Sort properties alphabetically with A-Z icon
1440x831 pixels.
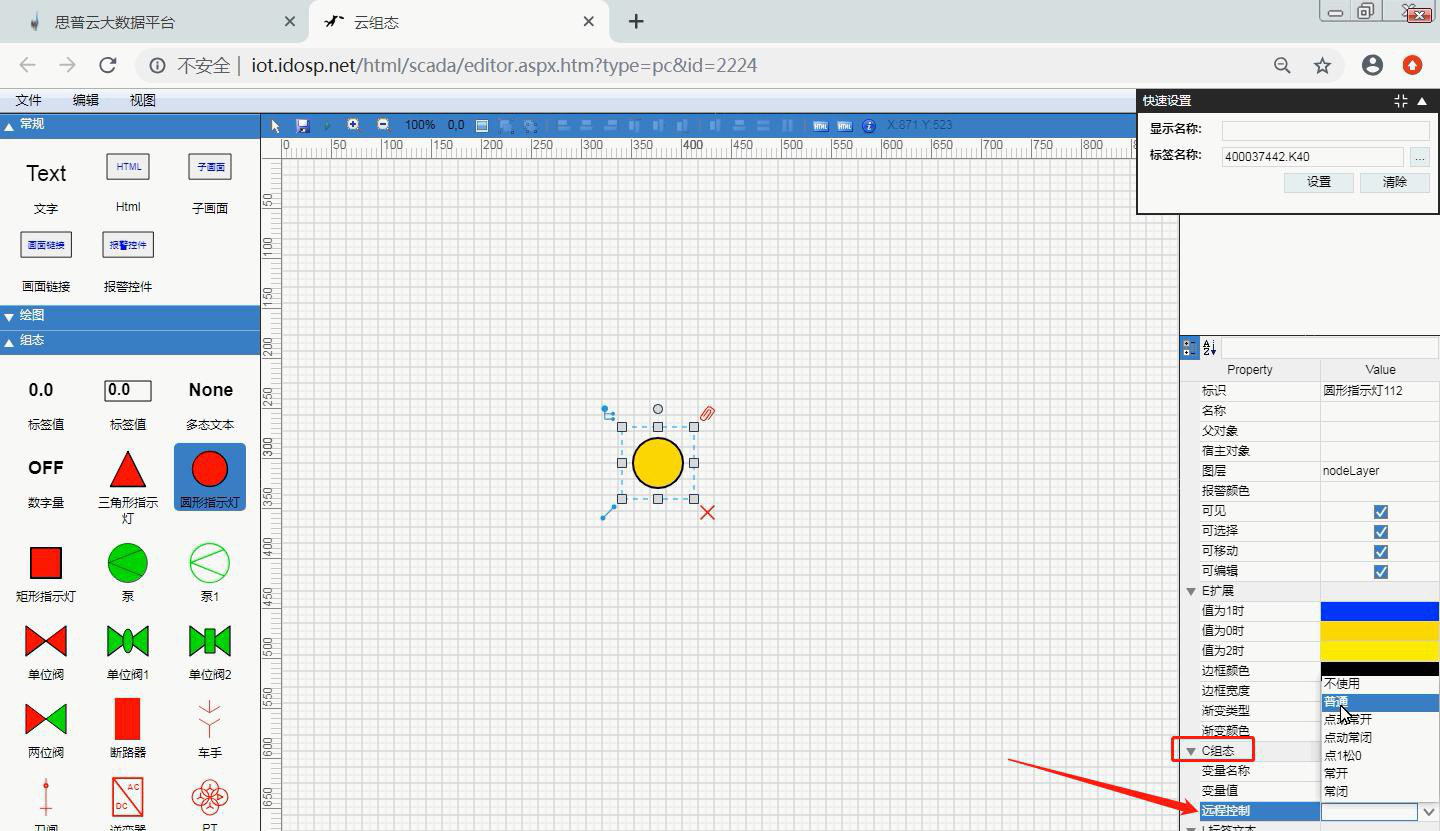(1209, 348)
